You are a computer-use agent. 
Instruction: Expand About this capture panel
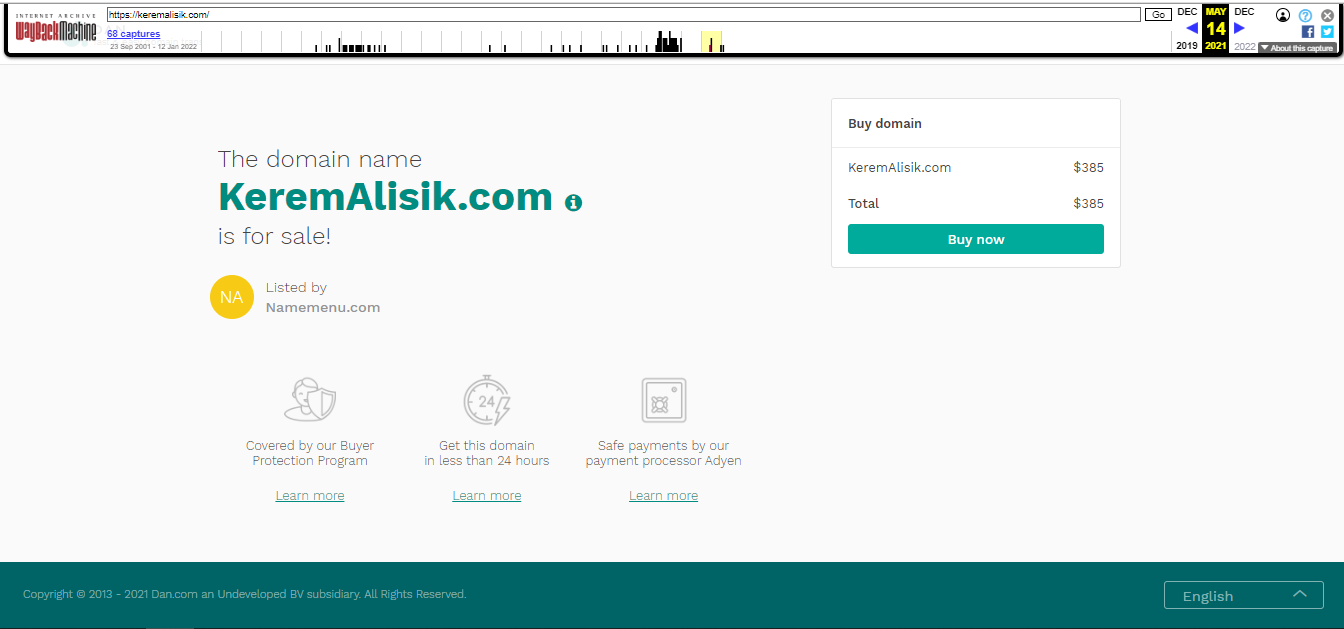[x=1297, y=48]
